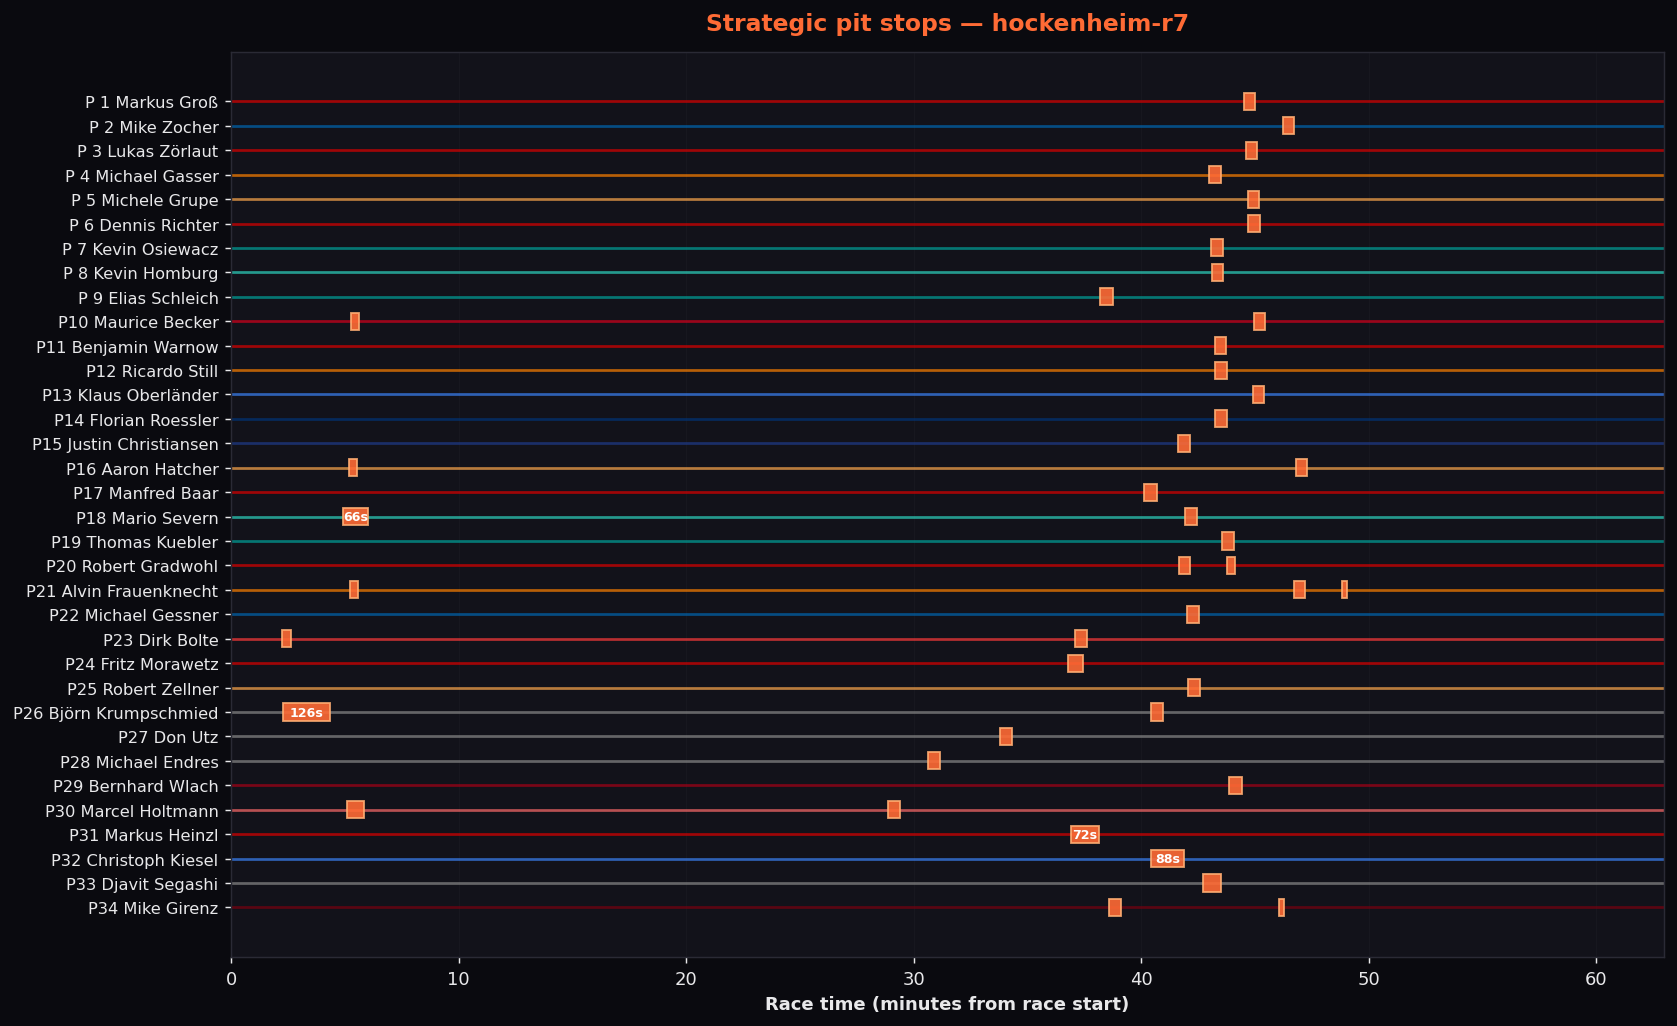This screenshot has width=1677, height=1026.
Task: Click the 'P32 Christoph Kiesel' driver label
Action: tap(135, 860)
